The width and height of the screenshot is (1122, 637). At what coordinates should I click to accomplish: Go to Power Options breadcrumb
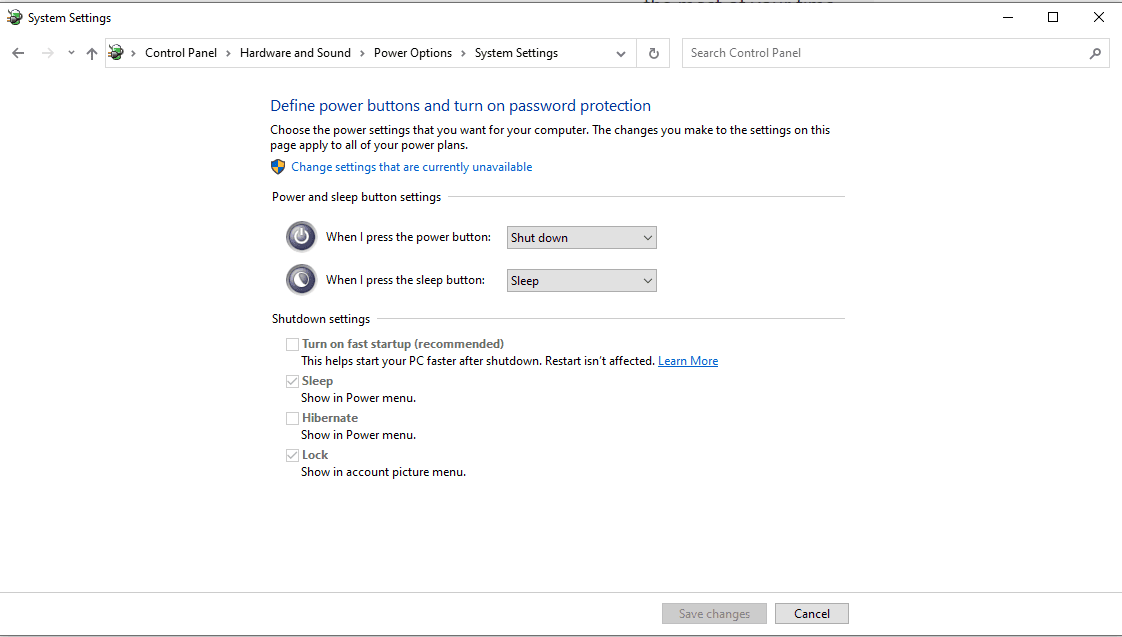point(413,53)
